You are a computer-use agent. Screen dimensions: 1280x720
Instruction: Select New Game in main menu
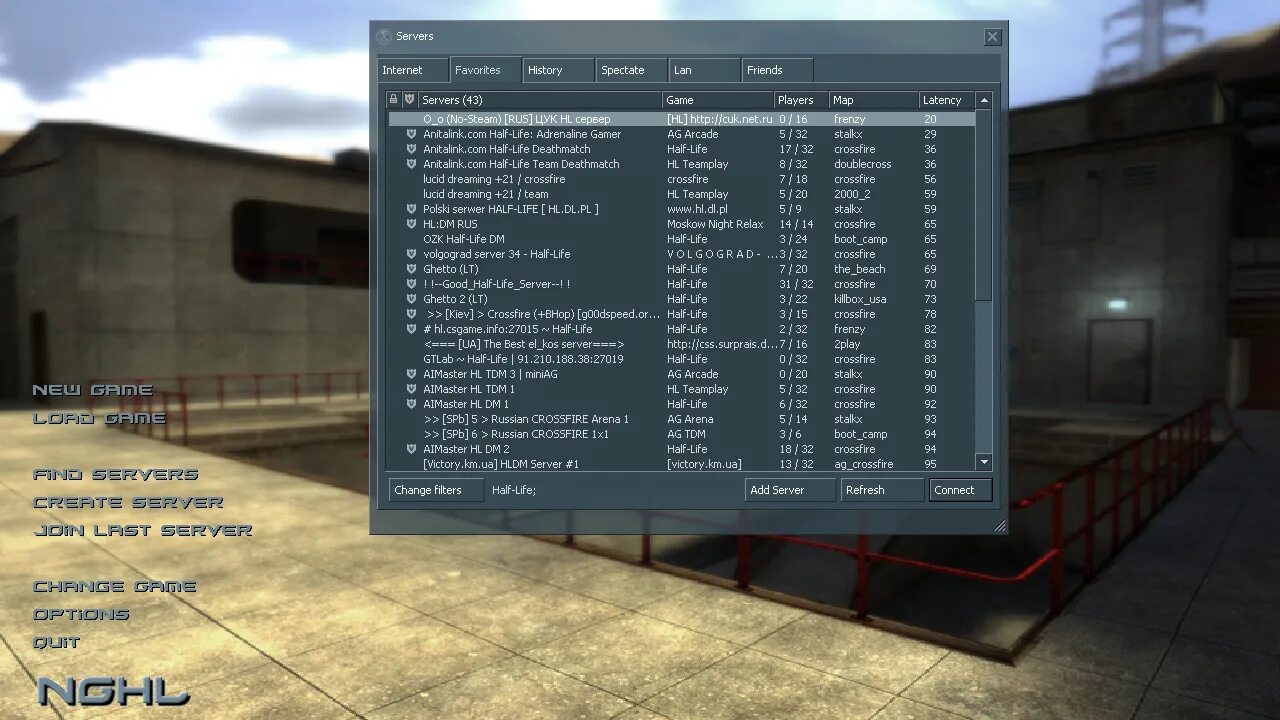(x=93, y=390)
